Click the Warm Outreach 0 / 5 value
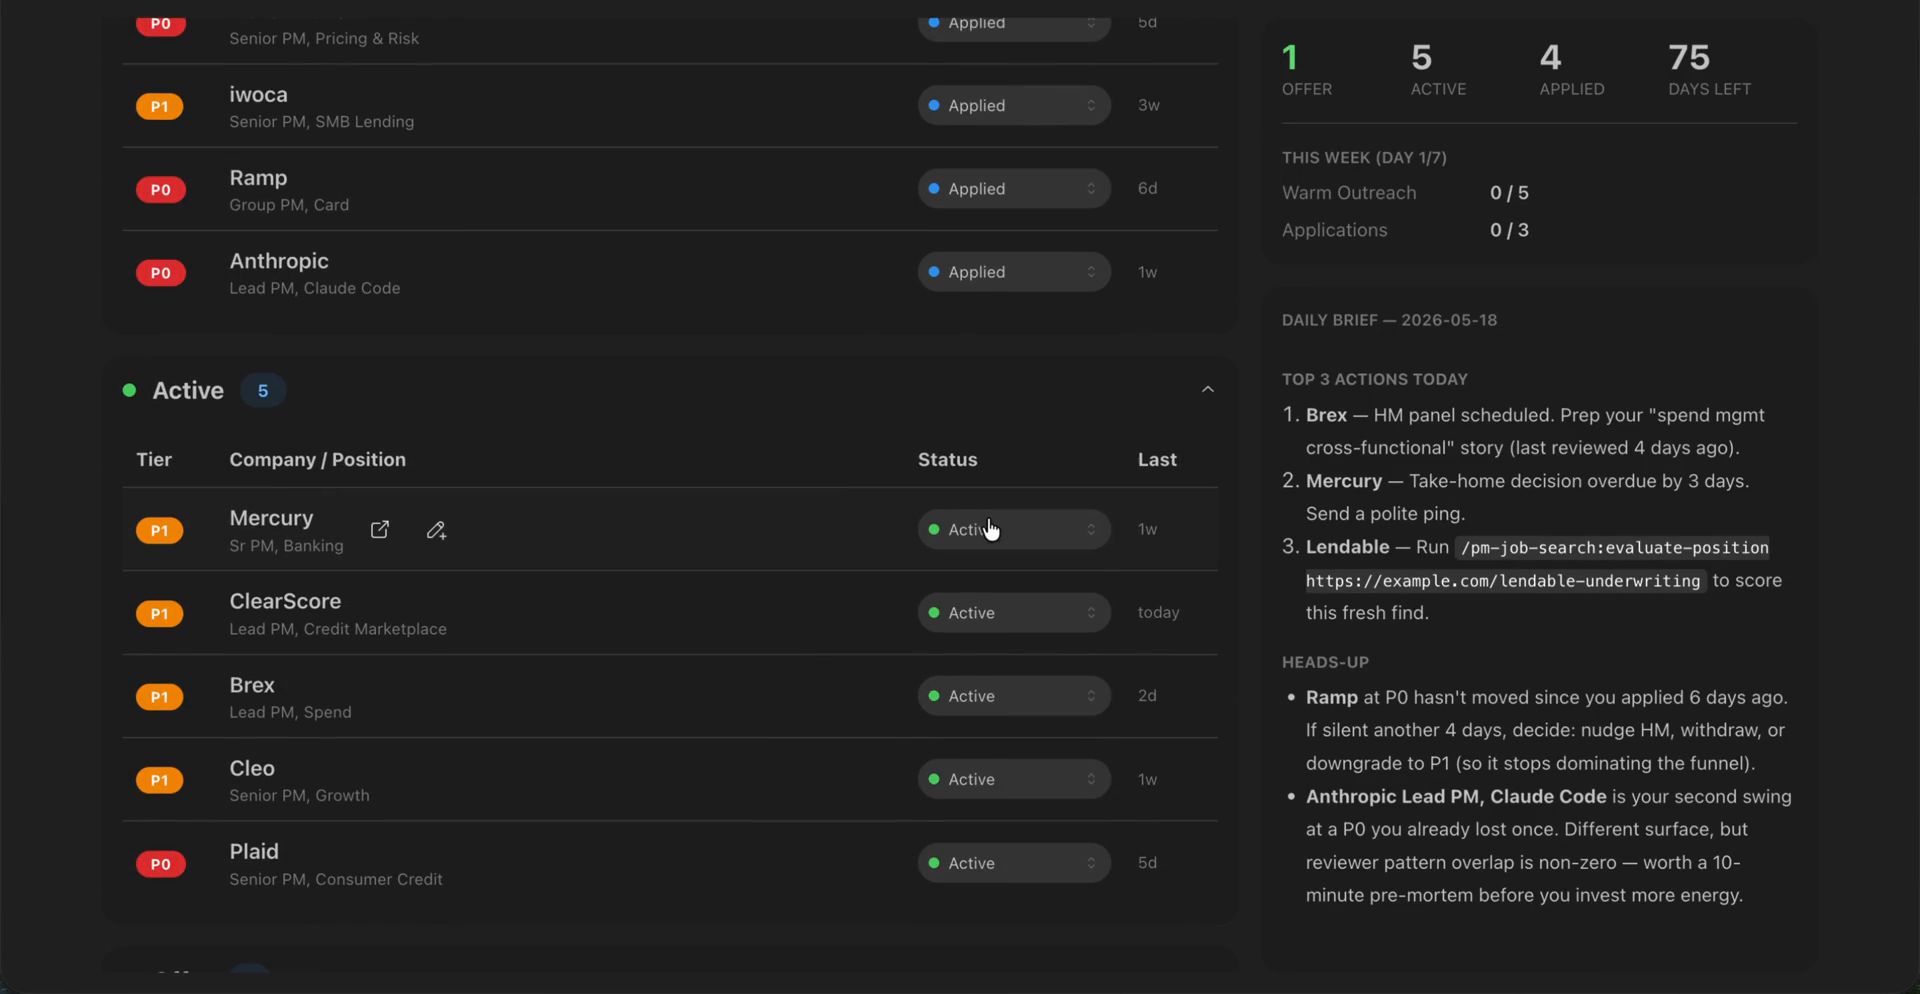This screenshot has width=1920, height=994. (1509, 193)
